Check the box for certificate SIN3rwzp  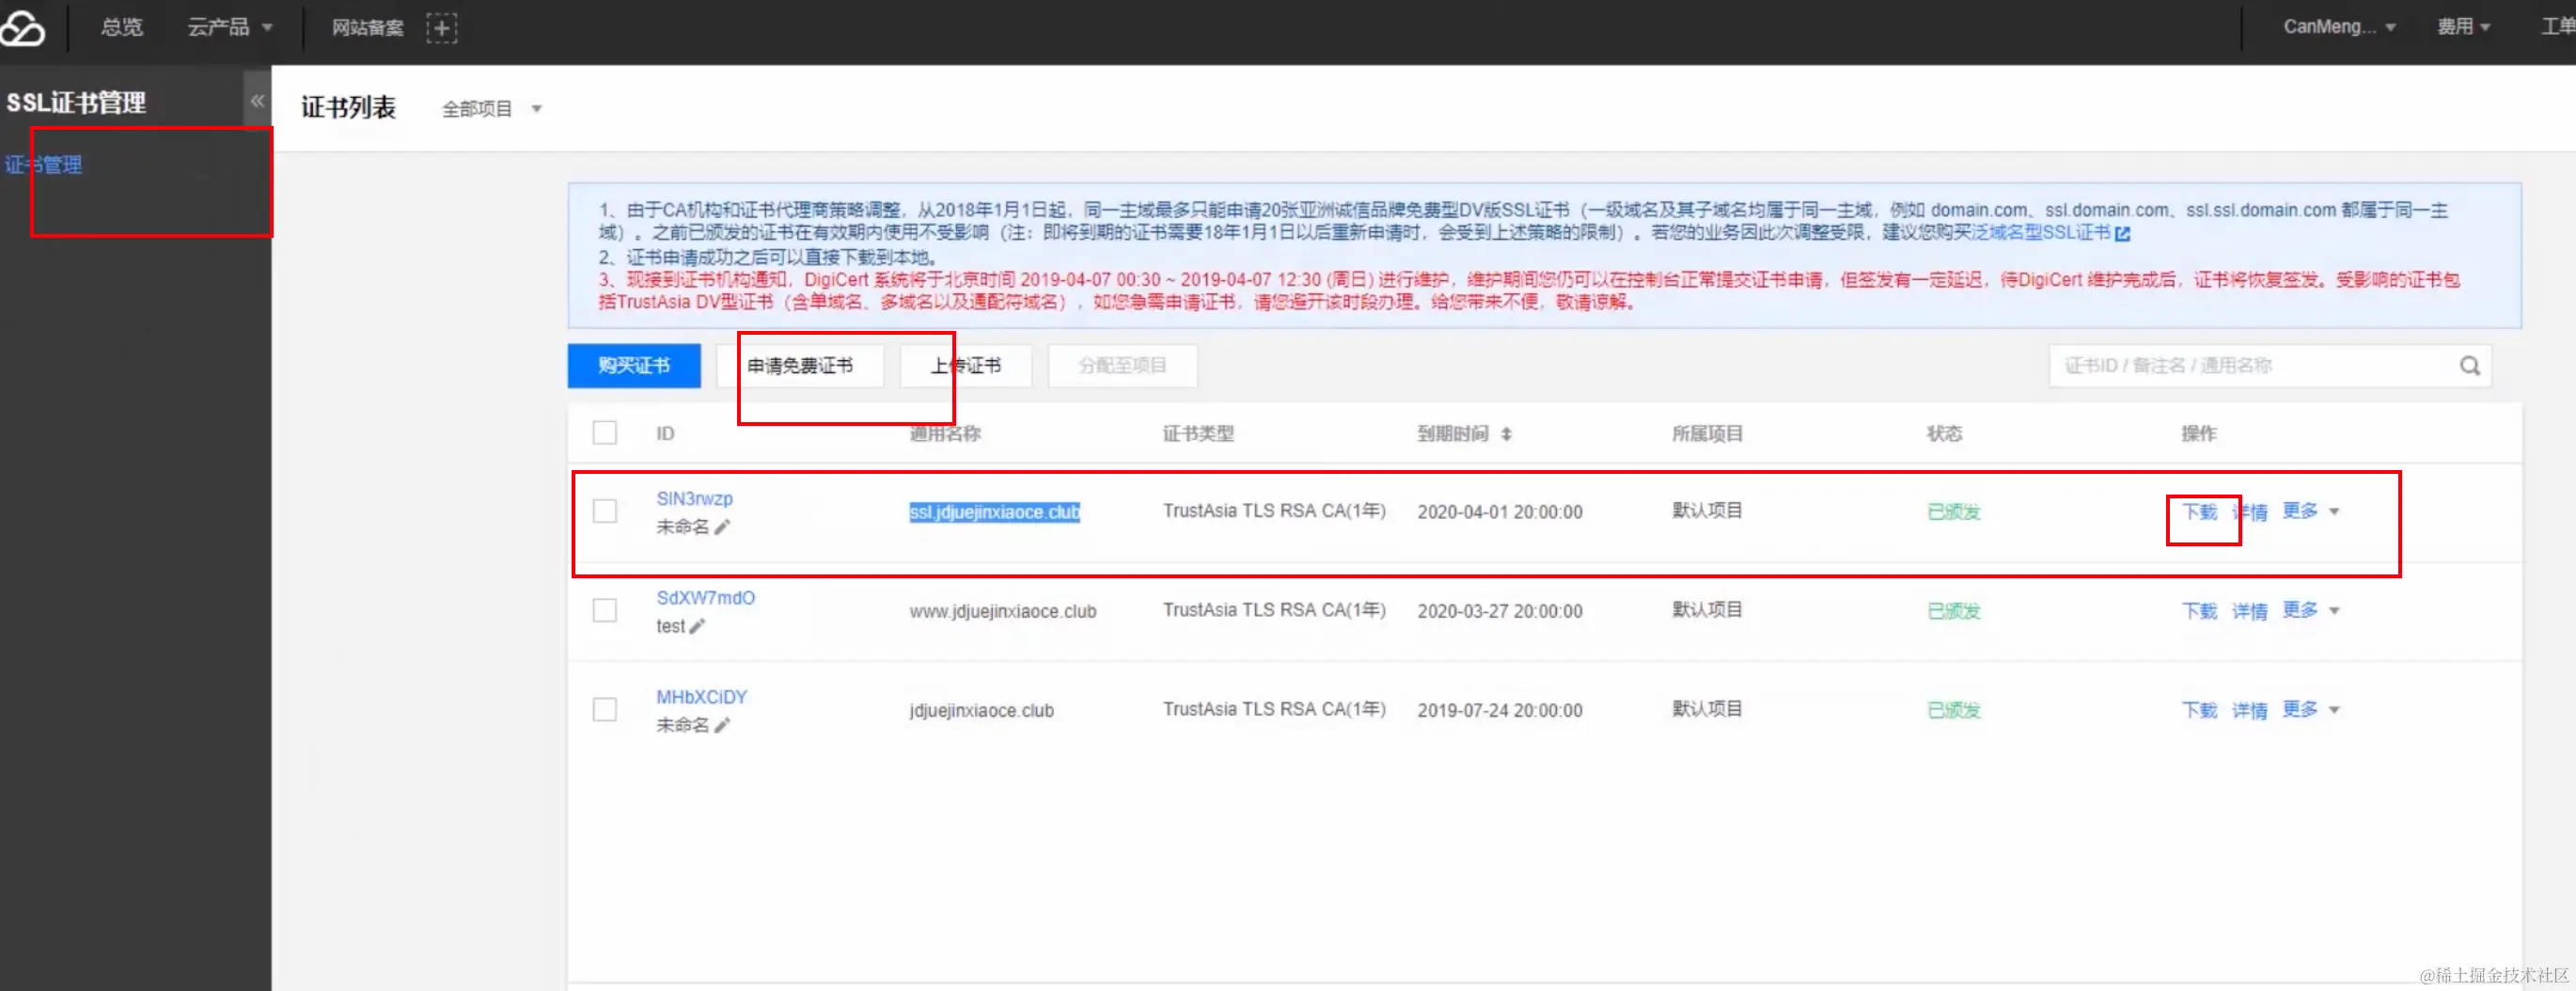point(605,512)
